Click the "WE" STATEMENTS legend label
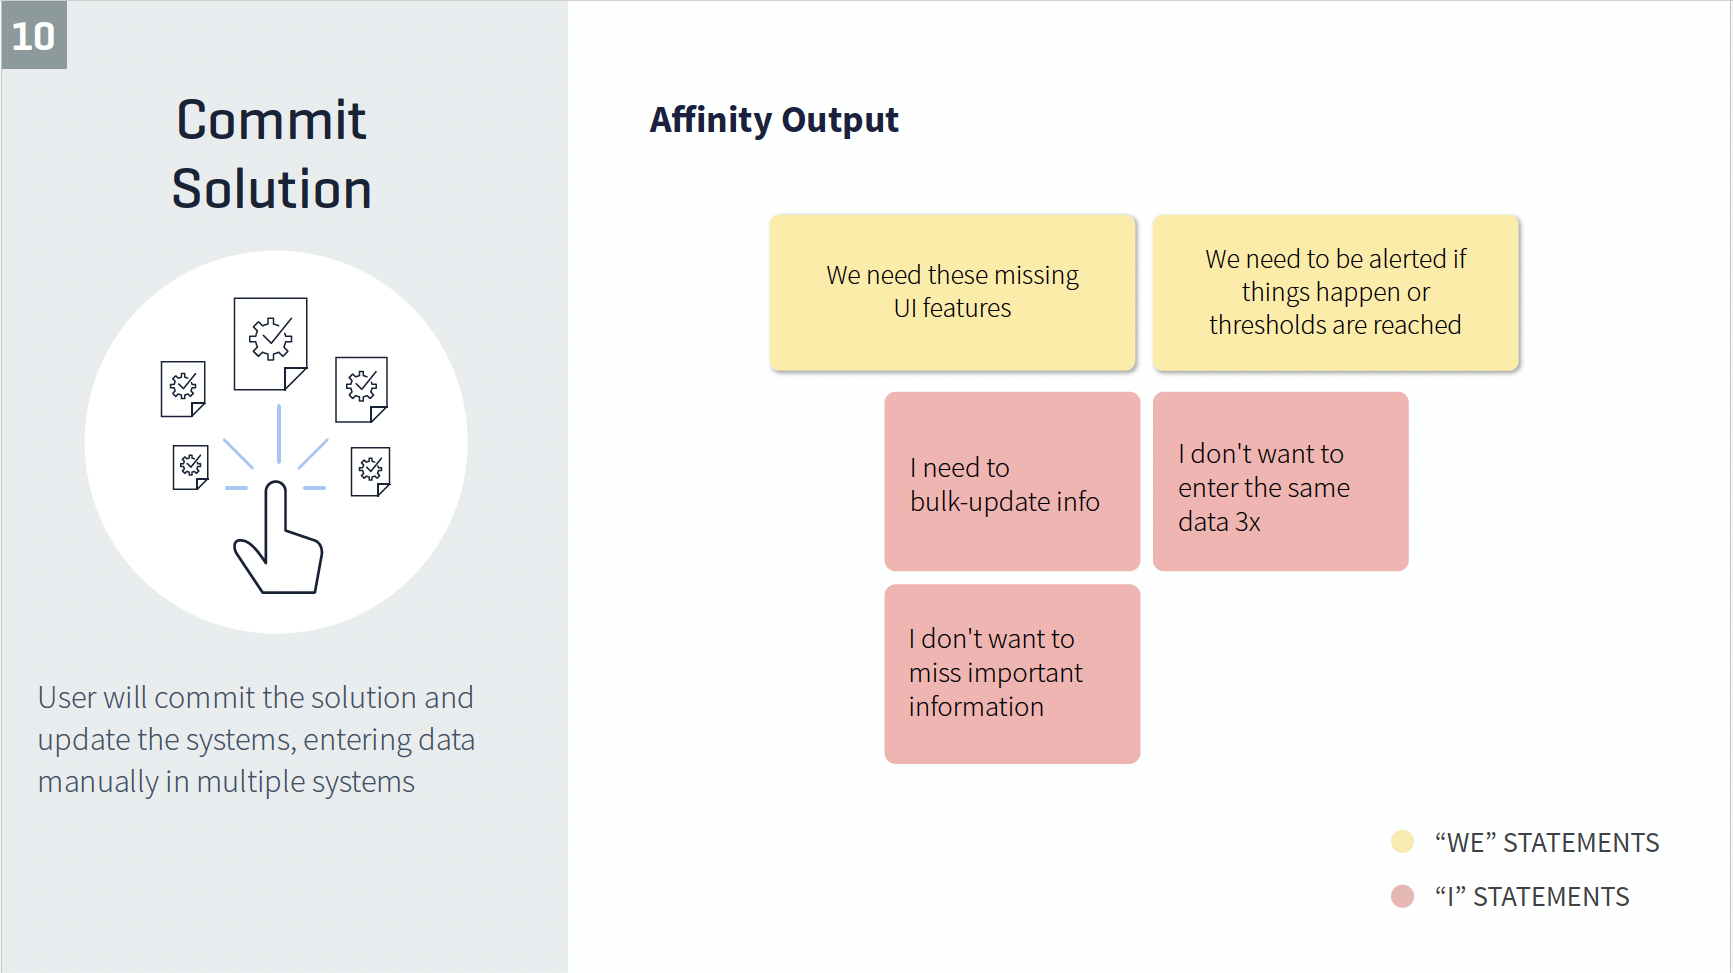 [x=1546, y=843]
